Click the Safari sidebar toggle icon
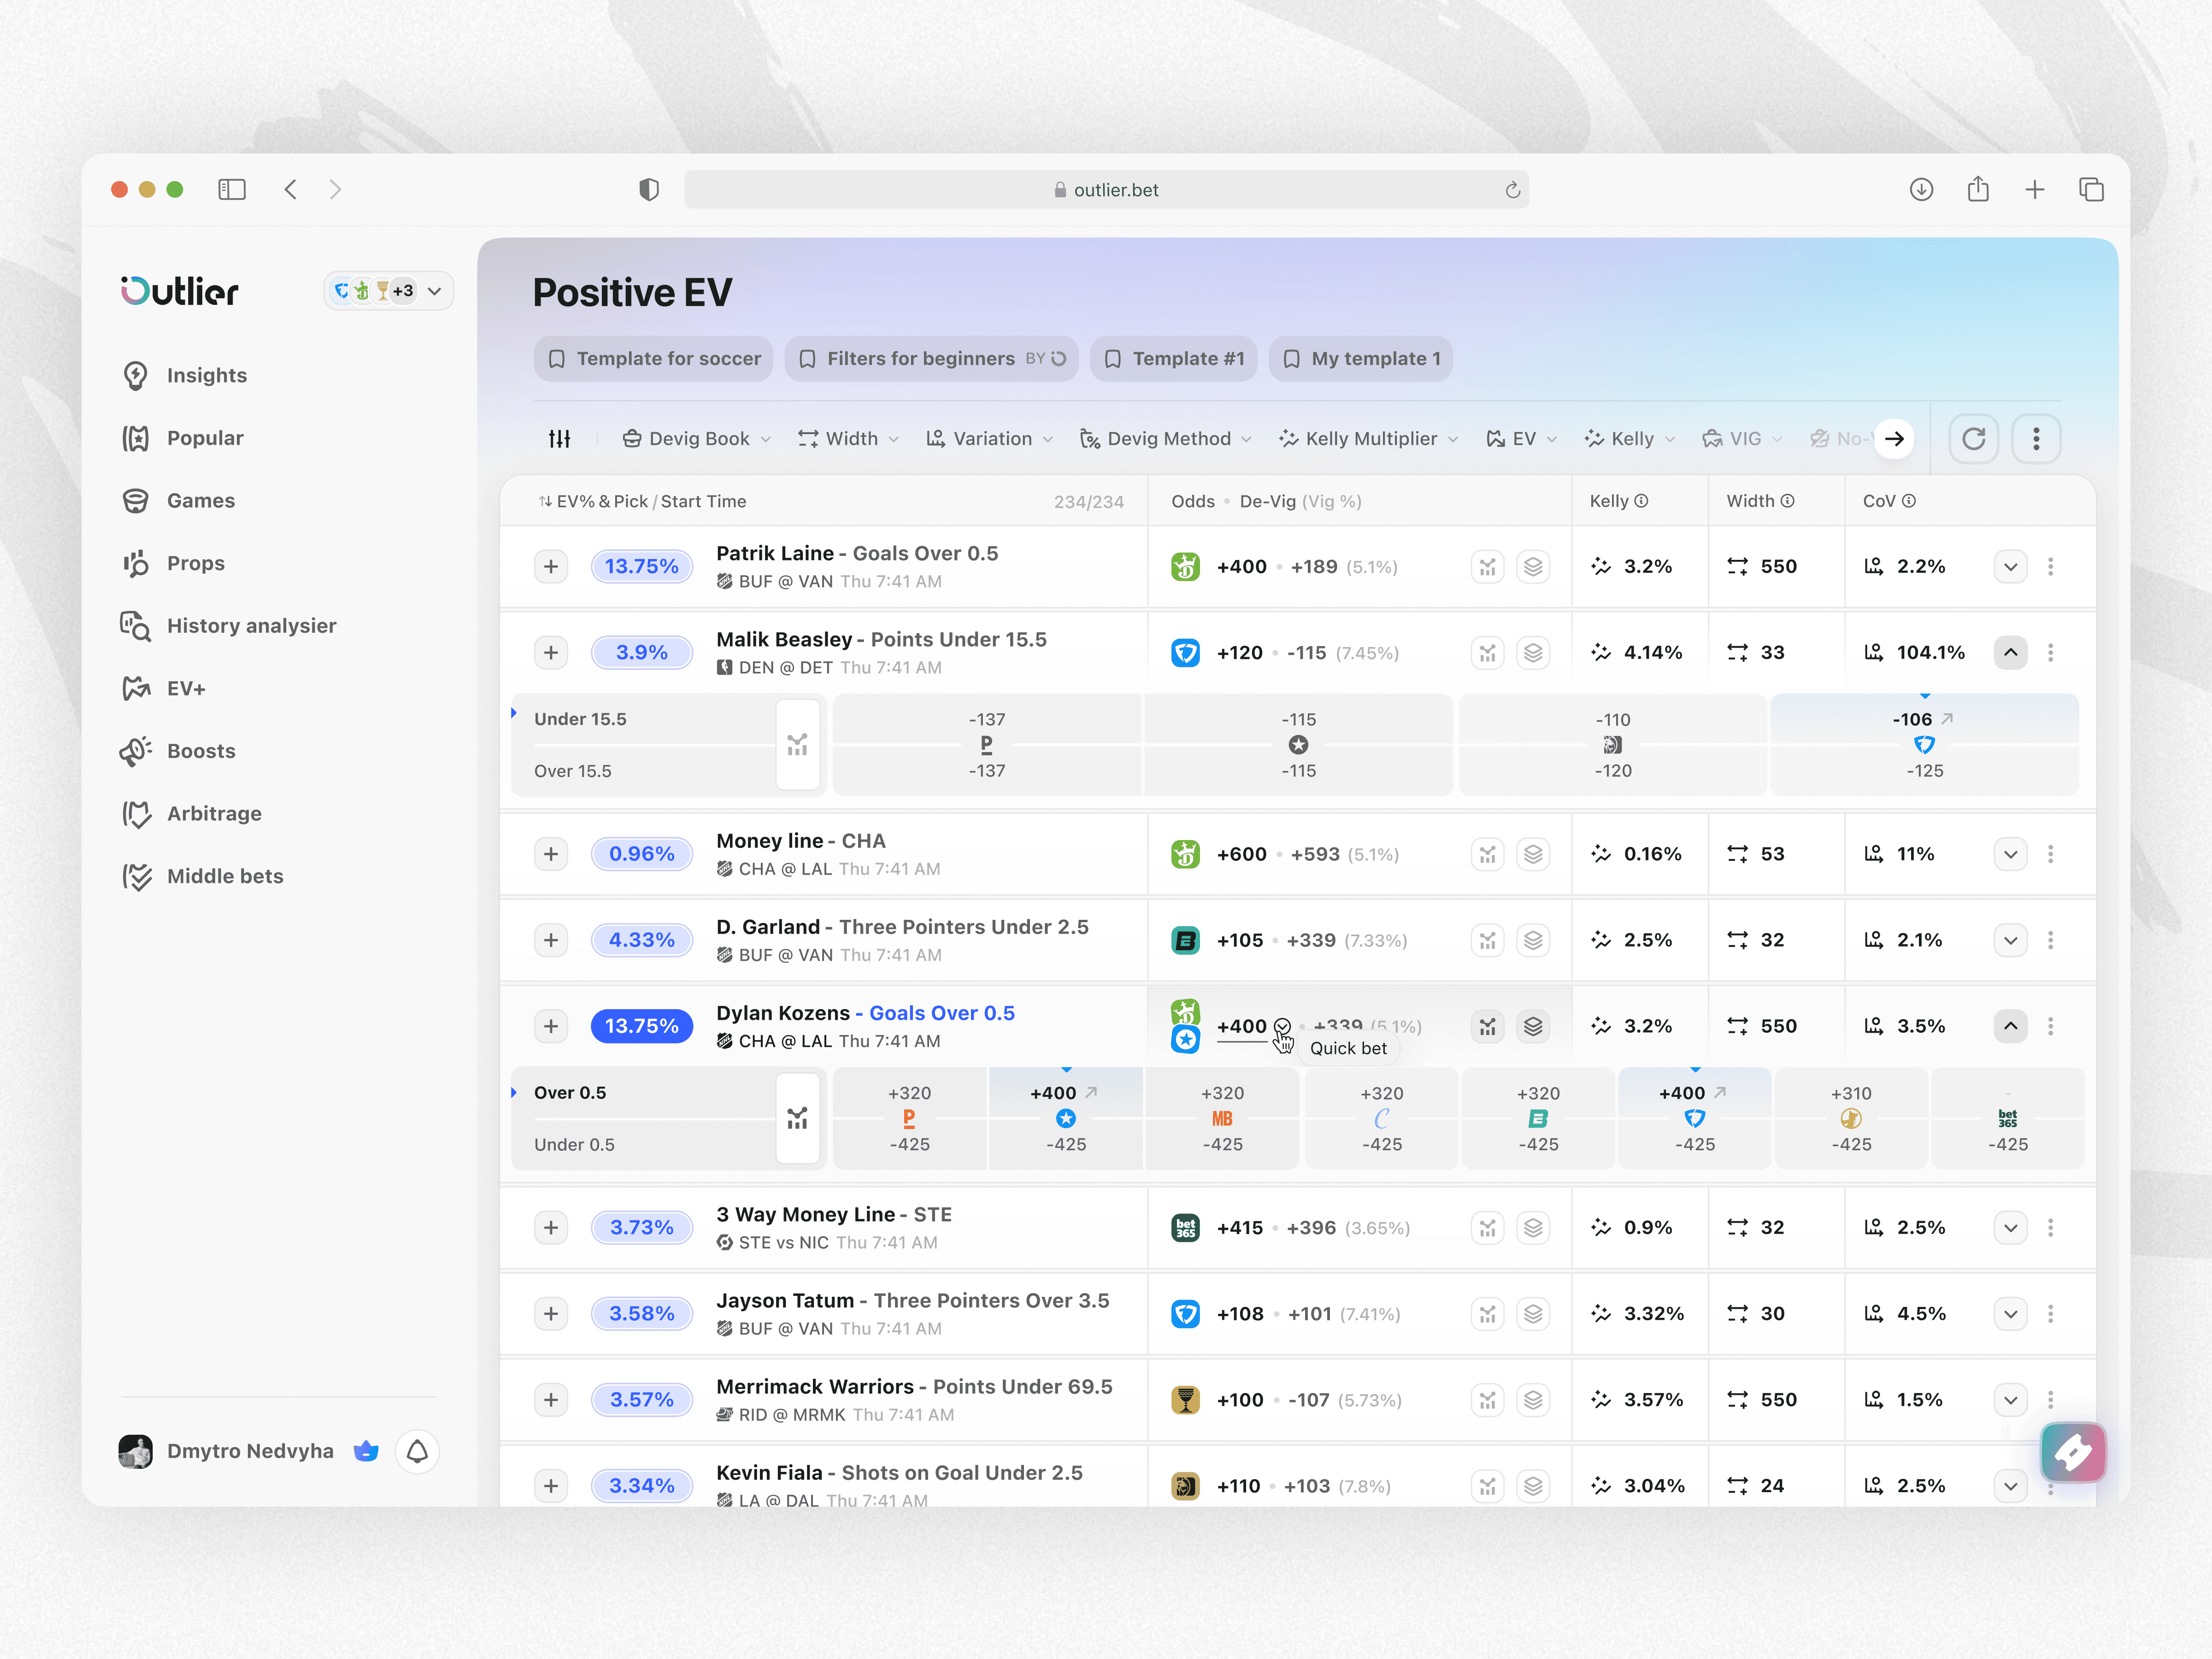Screen dimensions: 2212x1659 pyautogui.click(x=232, y=189)
